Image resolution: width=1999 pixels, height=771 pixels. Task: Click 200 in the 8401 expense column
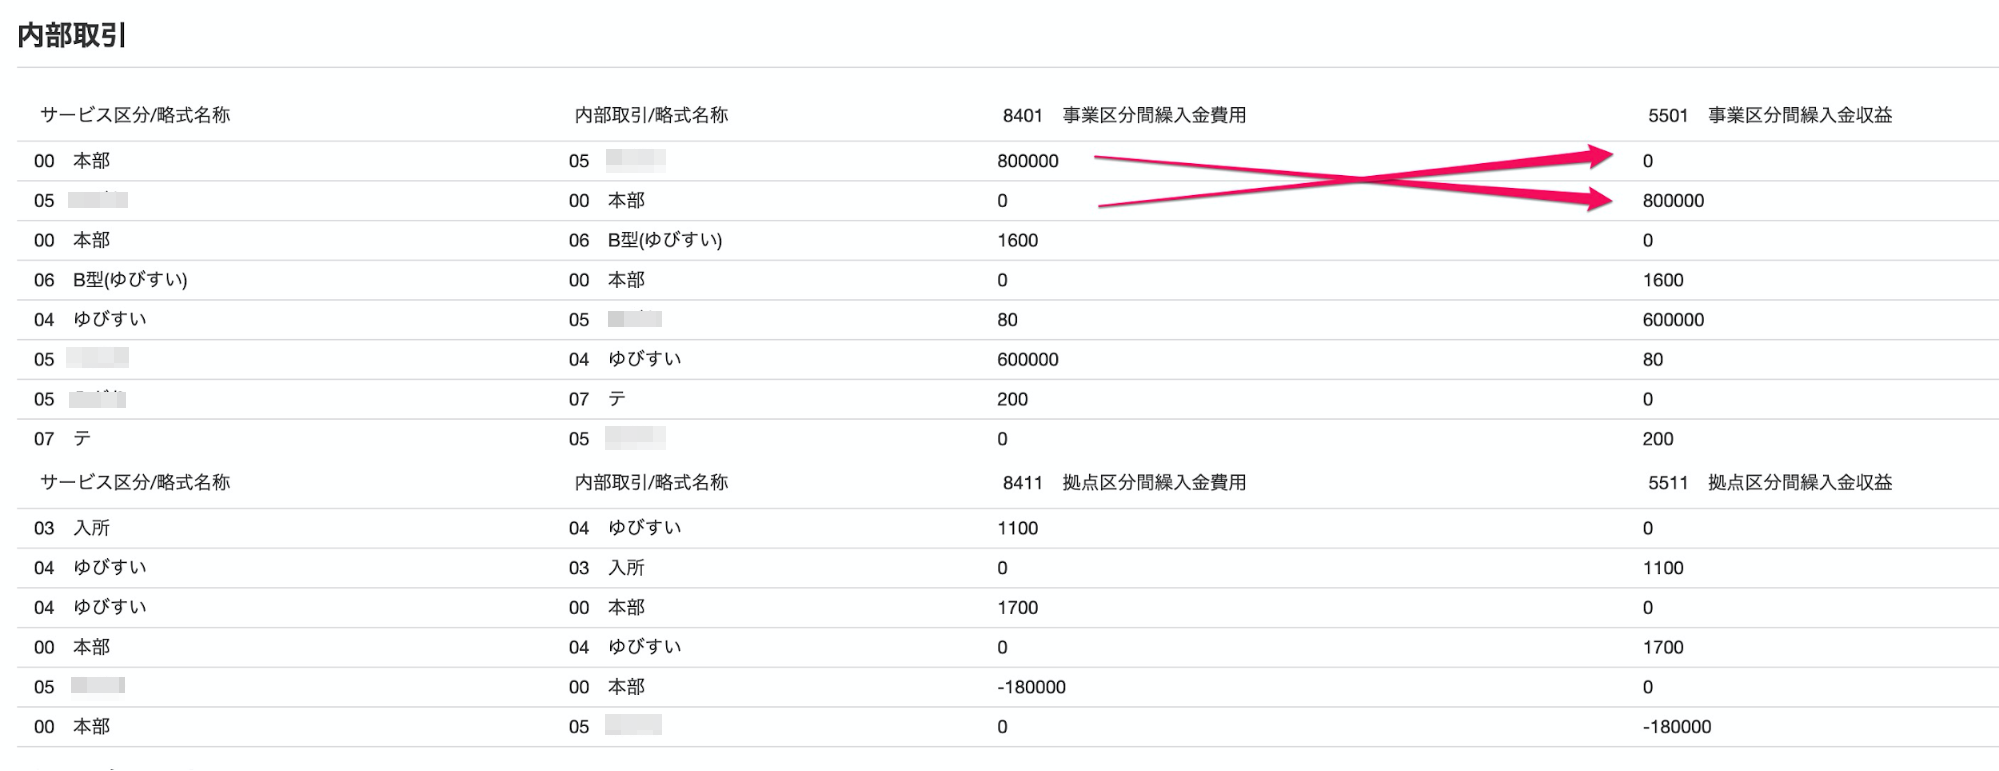1012,399
